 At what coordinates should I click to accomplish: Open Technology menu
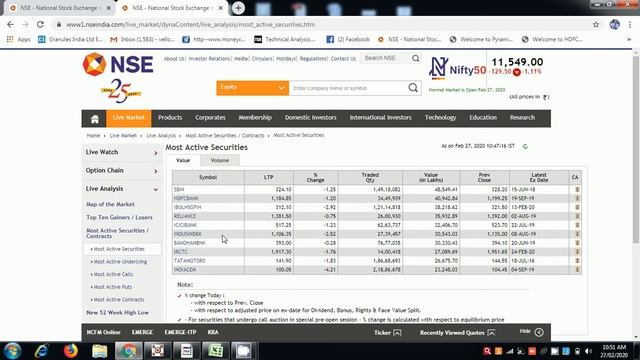[440, 118]
